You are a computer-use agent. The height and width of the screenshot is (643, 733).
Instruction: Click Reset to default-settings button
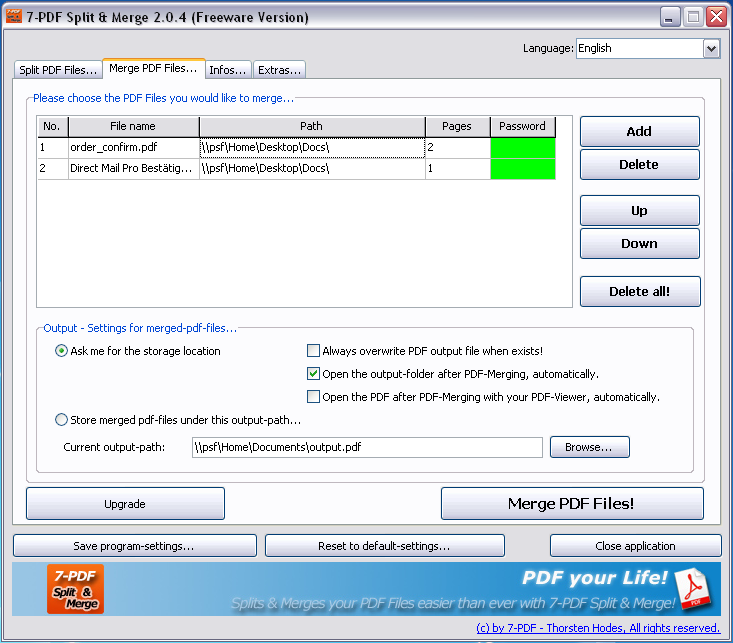pos(385,546)
